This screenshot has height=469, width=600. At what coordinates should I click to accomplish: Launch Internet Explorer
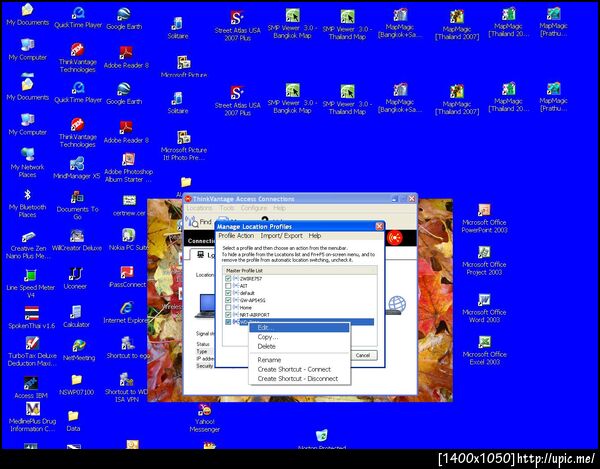pyautogui.click(x=127, y=308)
